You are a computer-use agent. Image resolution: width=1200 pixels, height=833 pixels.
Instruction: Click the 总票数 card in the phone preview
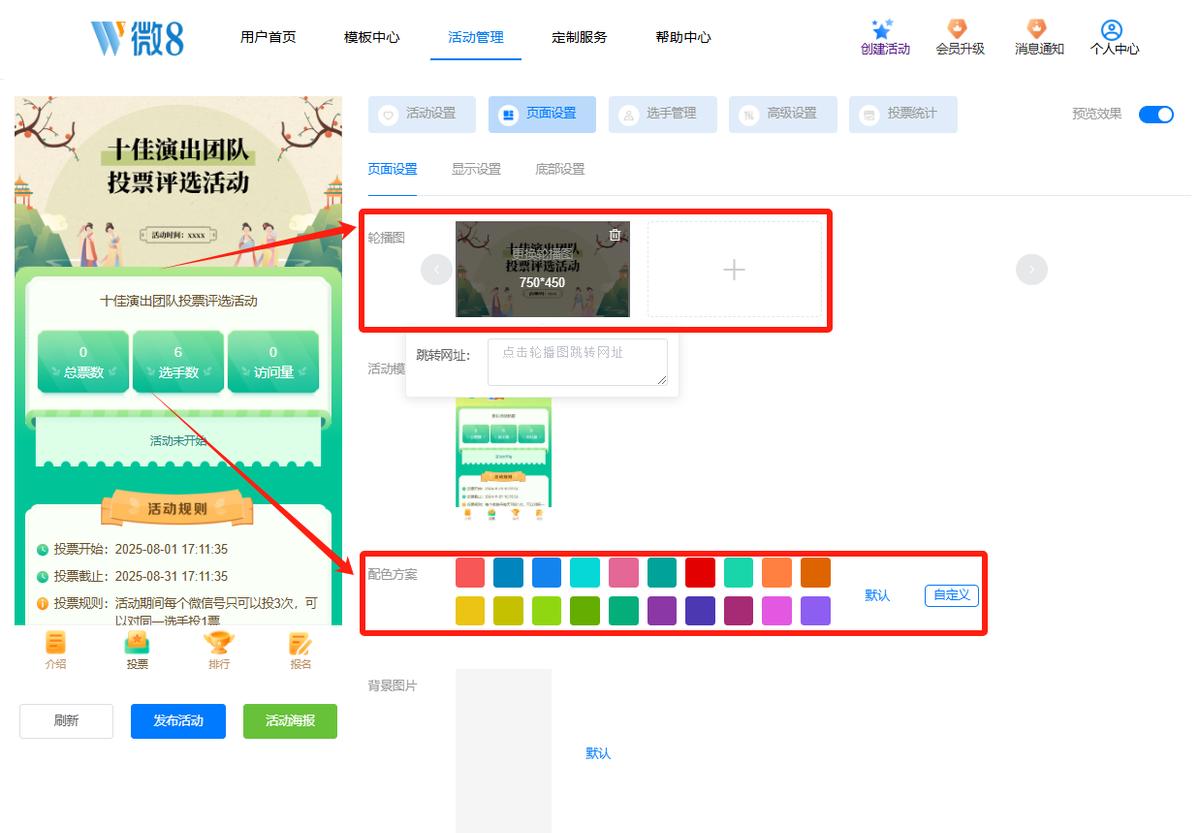pyautogui.click(x=83, y=361)
